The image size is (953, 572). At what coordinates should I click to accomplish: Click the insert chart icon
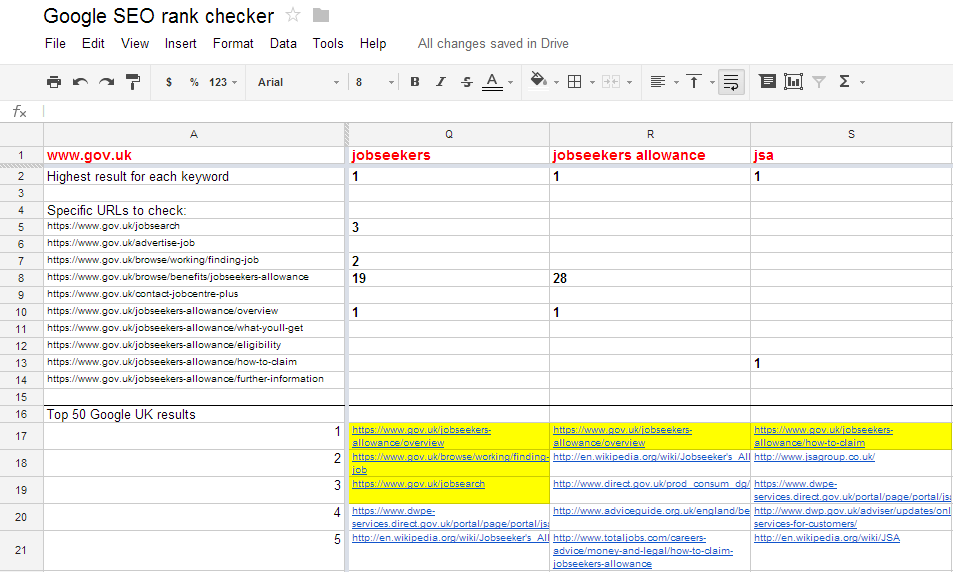pyautogui.click(x=793, y=81)
